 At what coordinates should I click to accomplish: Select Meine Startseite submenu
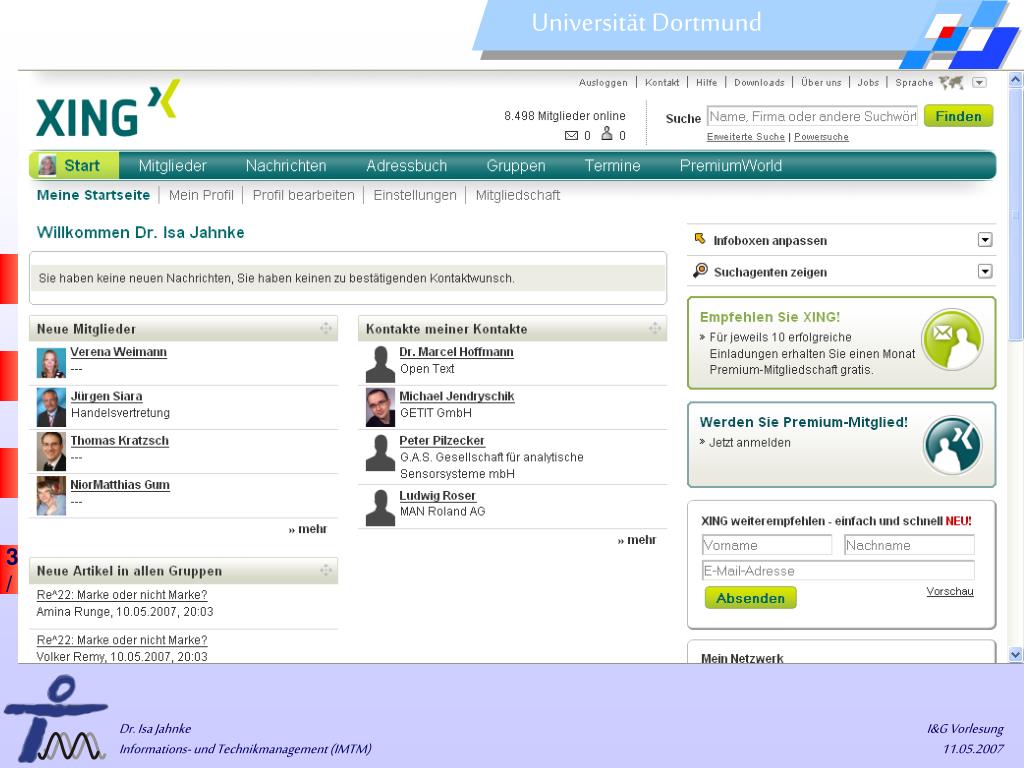click(x=93, y=195)
